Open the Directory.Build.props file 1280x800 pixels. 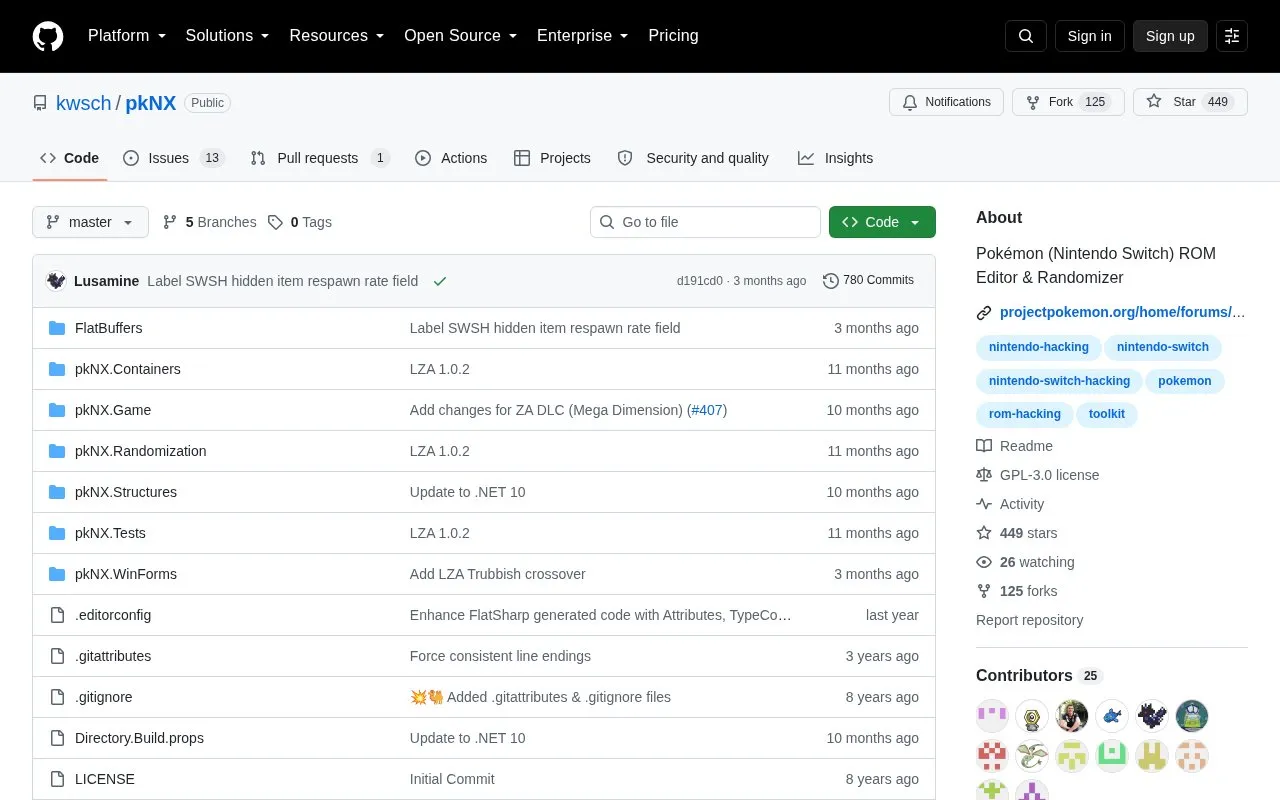139,738
